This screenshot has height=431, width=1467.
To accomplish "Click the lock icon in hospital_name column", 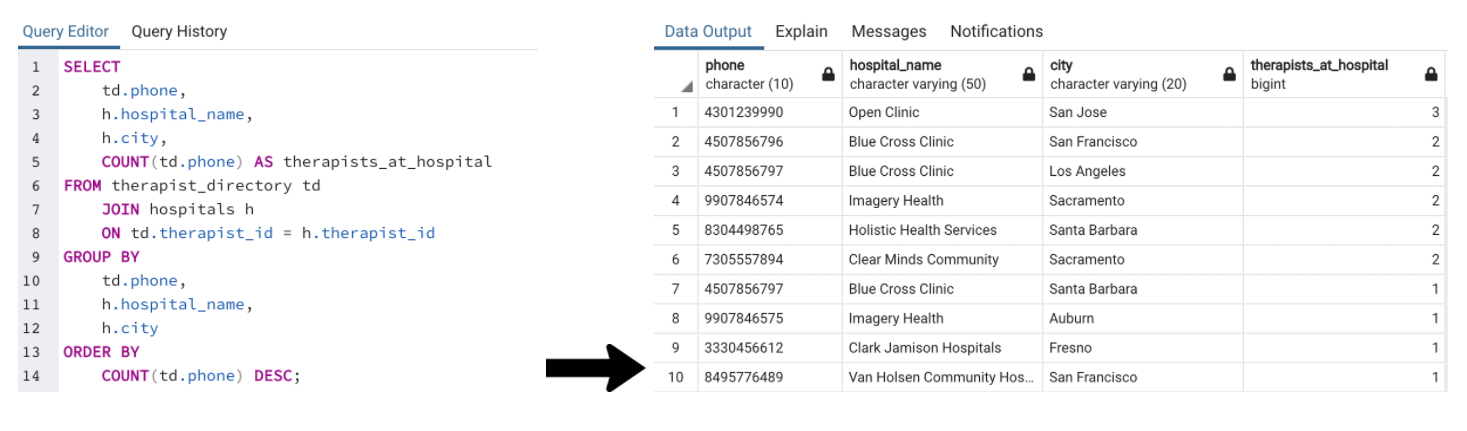I will (x=1028, y=75).
